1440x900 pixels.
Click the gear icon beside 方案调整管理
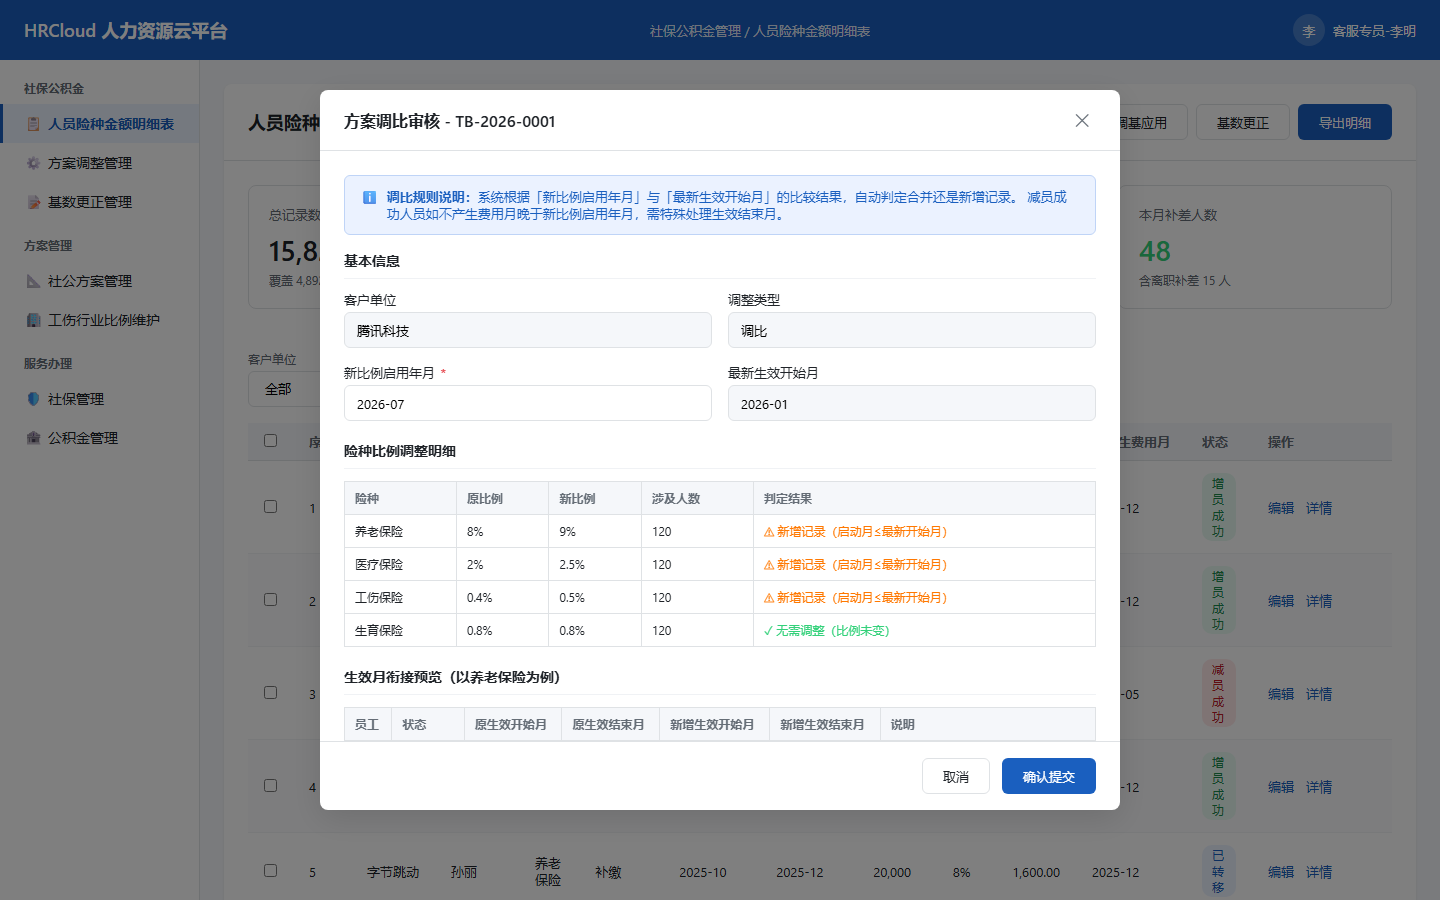[33, 163]
